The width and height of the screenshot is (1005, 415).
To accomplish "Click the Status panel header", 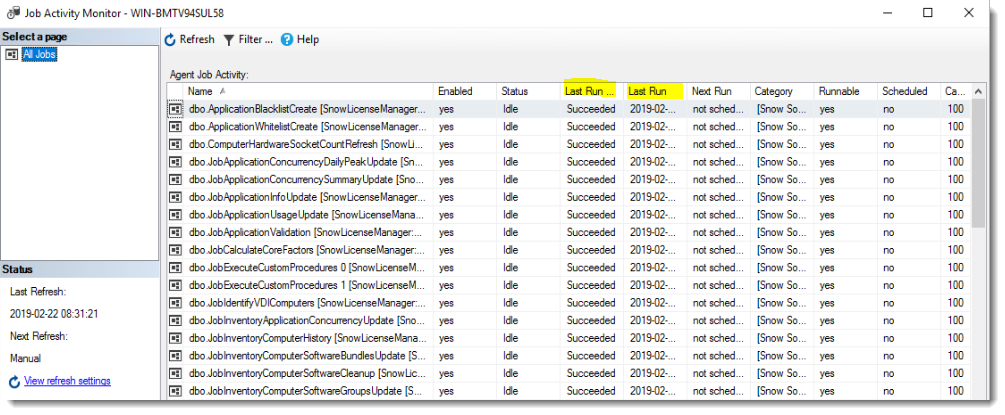I will tap(79, 269).
